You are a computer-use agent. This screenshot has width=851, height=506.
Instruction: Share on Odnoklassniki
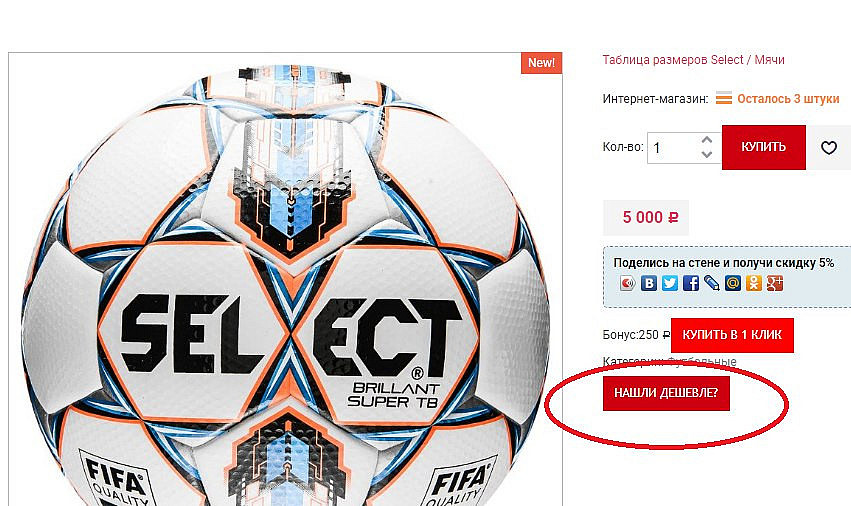(754, 283)
